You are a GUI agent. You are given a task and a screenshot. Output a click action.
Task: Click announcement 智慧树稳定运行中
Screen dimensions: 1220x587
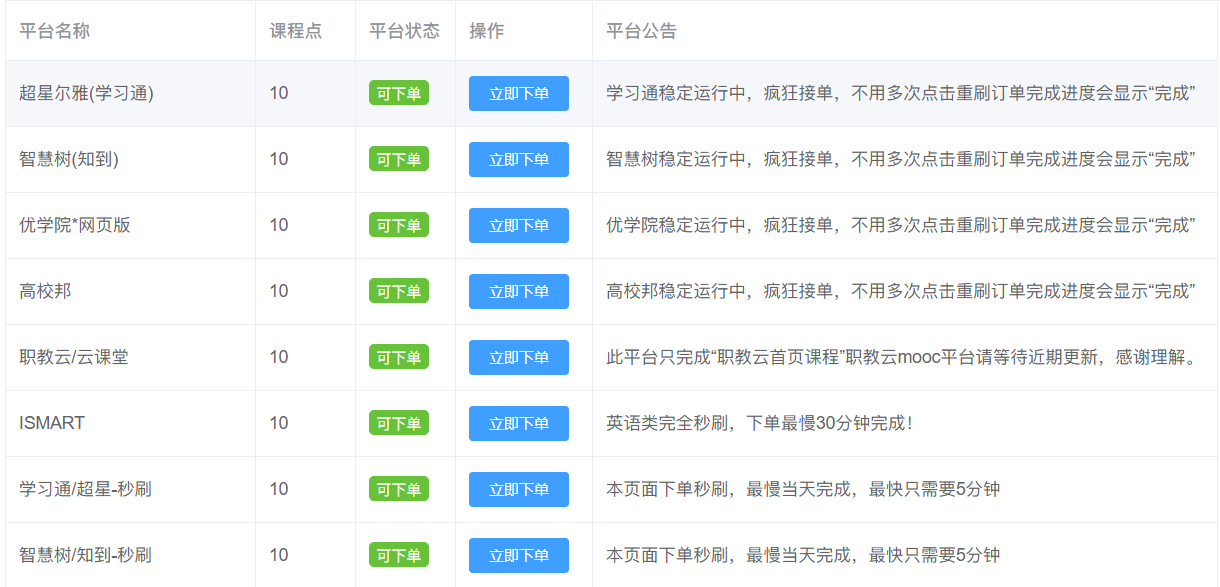tap(901, 159)
